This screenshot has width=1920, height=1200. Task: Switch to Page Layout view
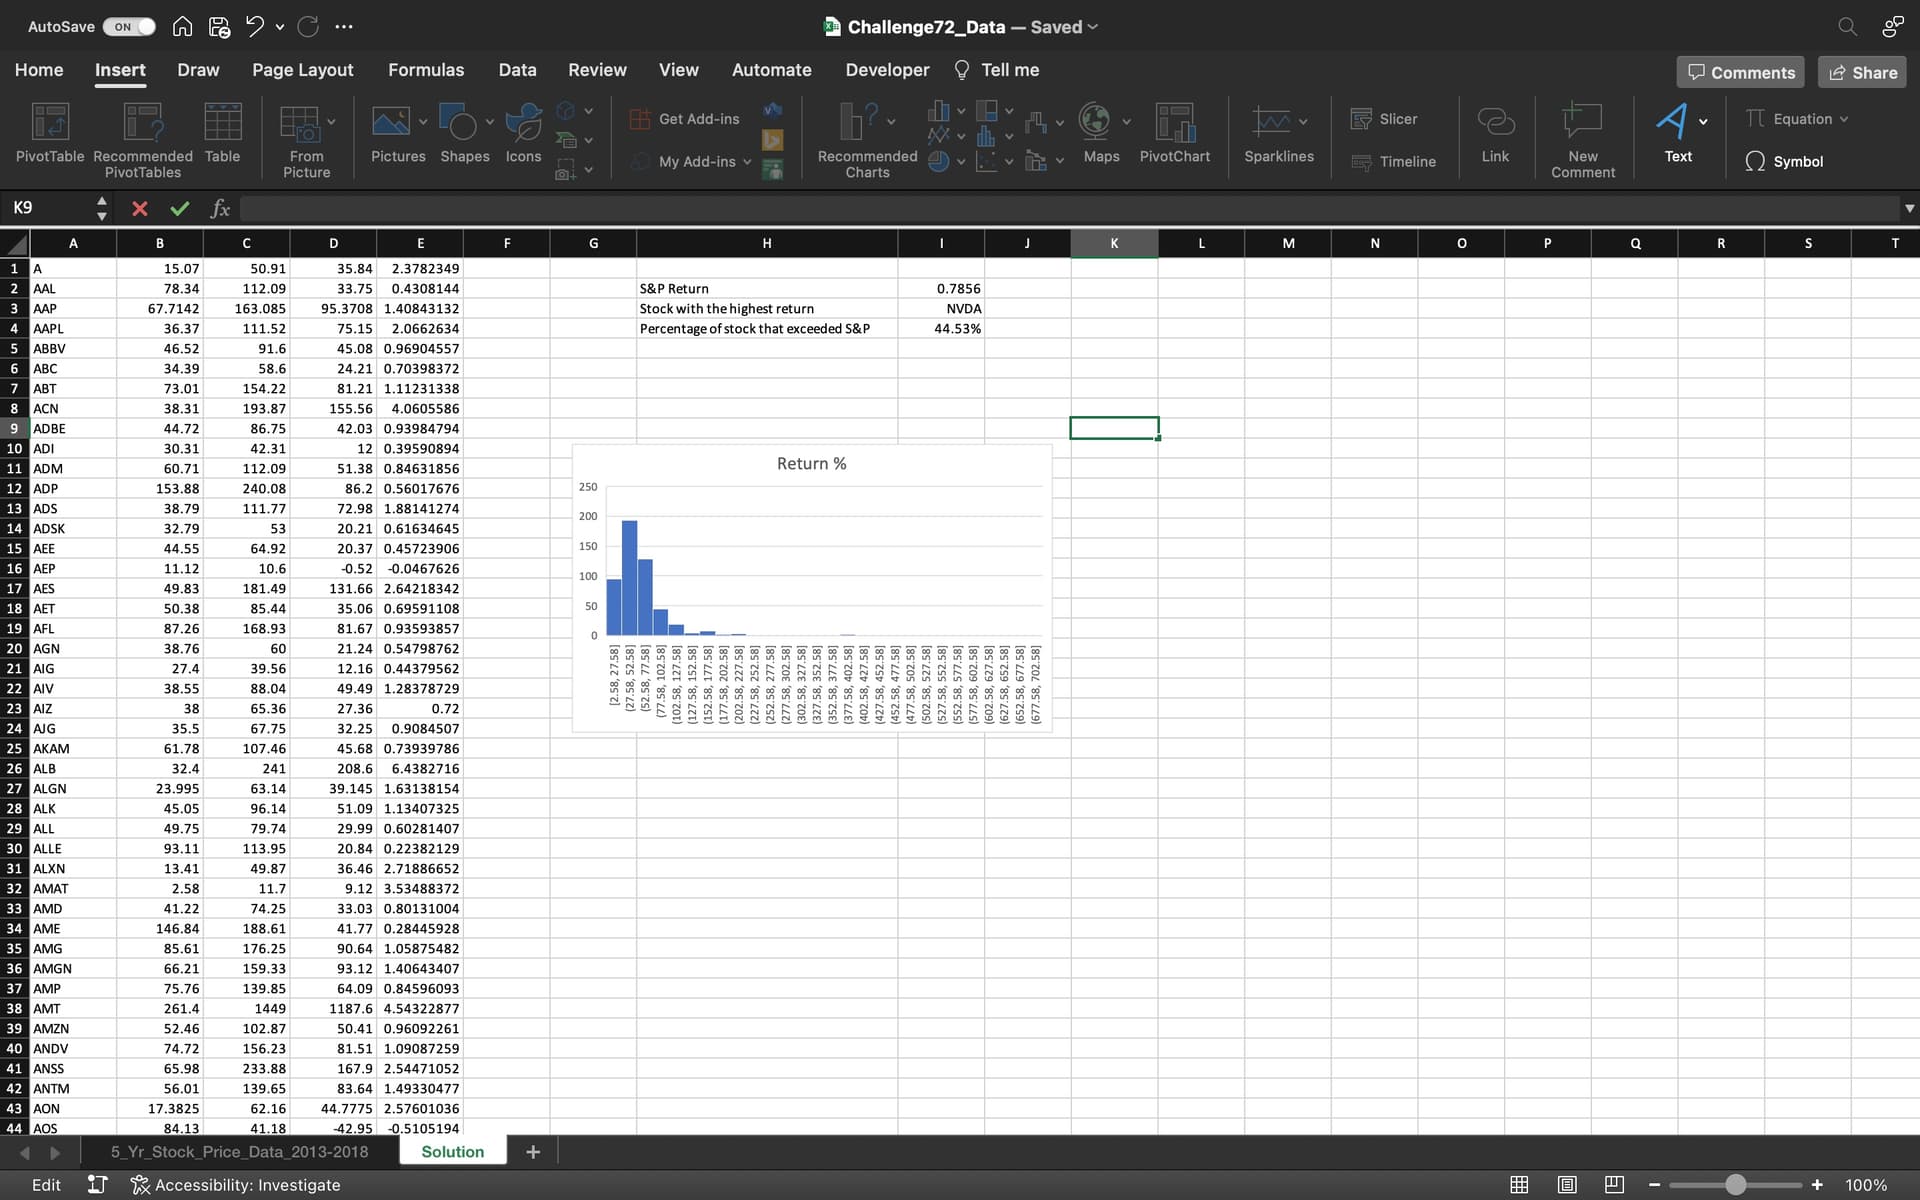pos(1567,1185)
